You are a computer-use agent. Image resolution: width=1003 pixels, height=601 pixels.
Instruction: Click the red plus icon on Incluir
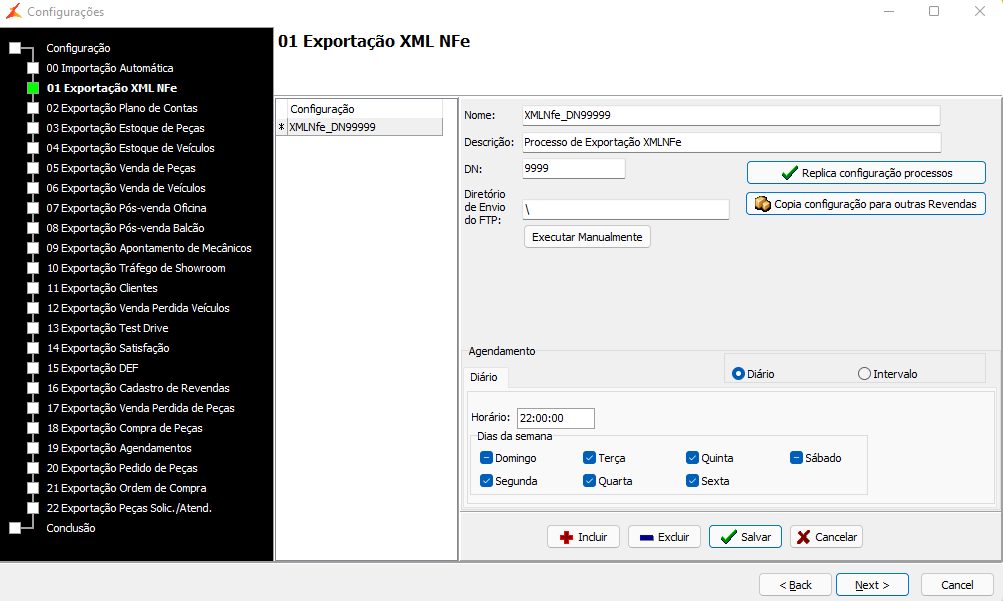click(566, 537)
